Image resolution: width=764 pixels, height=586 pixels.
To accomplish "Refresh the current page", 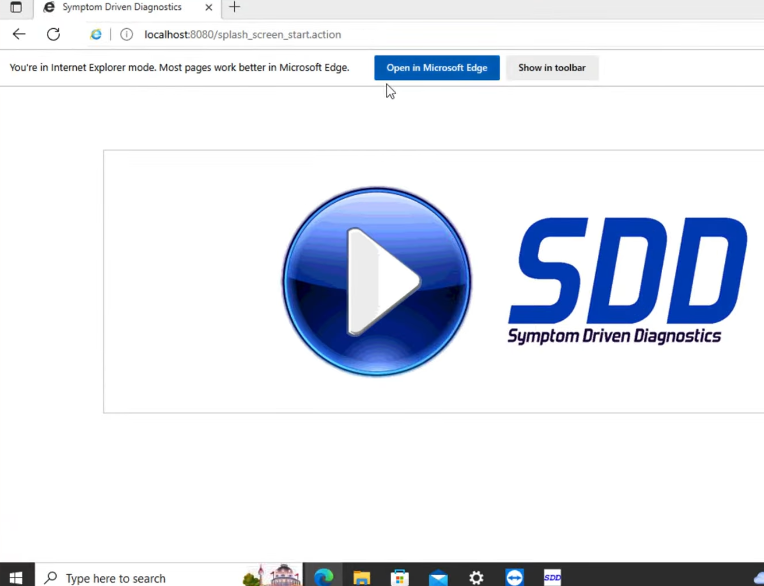I will 54,34.
